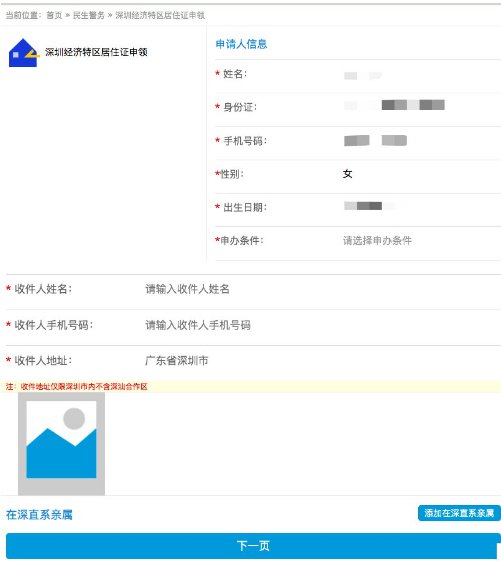
Task: Click the 深圳经济特区居住证申领 title text
Action: [x=96, y=52]
